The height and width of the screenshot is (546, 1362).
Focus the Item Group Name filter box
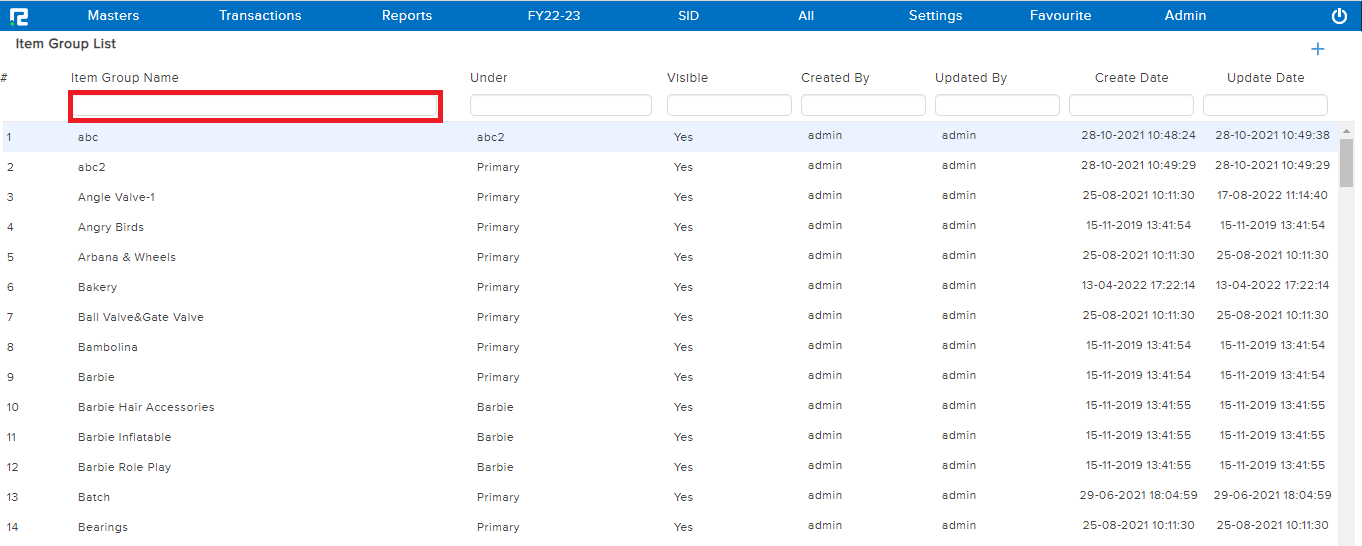pos(255,106)
